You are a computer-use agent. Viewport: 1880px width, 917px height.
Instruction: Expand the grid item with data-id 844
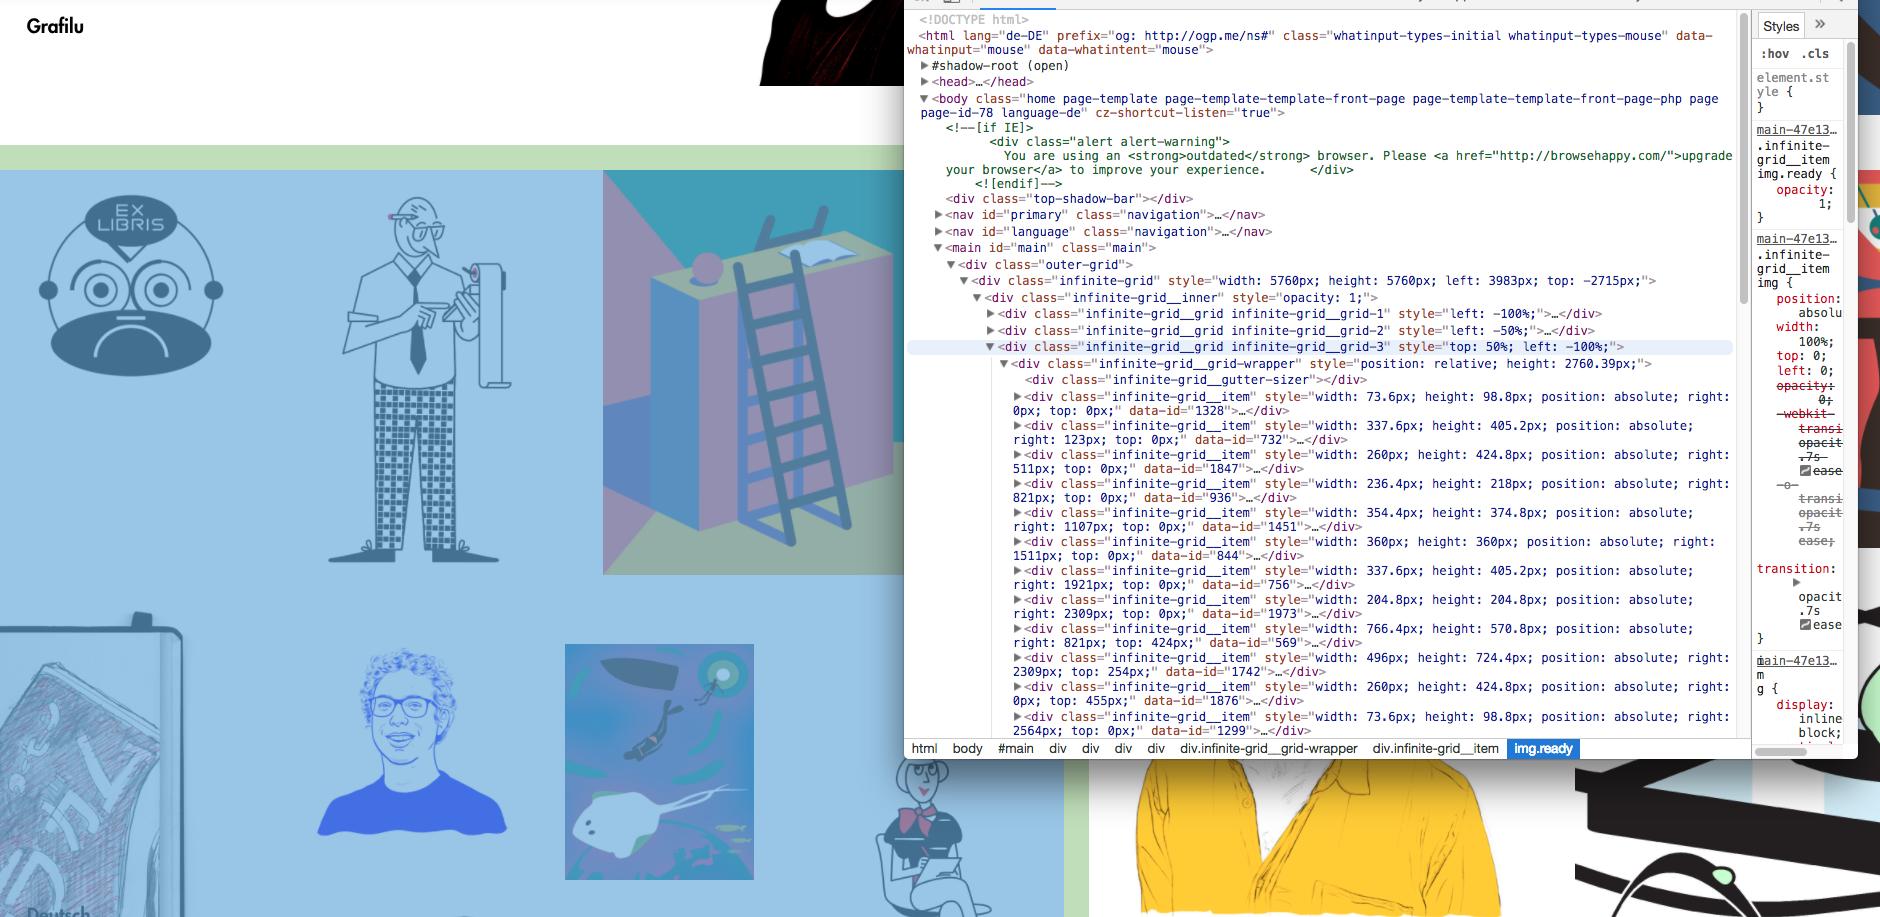pos(1018,542)
